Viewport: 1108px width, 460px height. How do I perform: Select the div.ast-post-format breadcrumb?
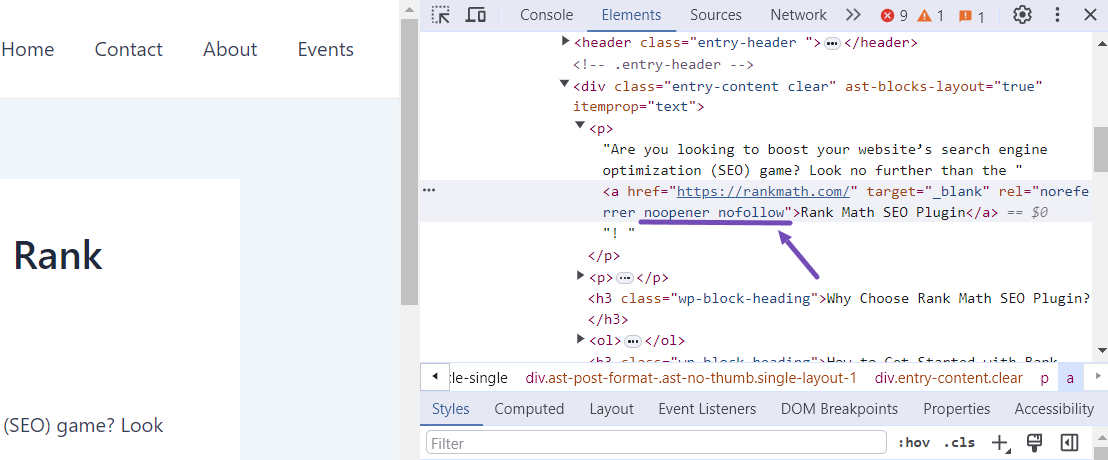coord(691,378)
